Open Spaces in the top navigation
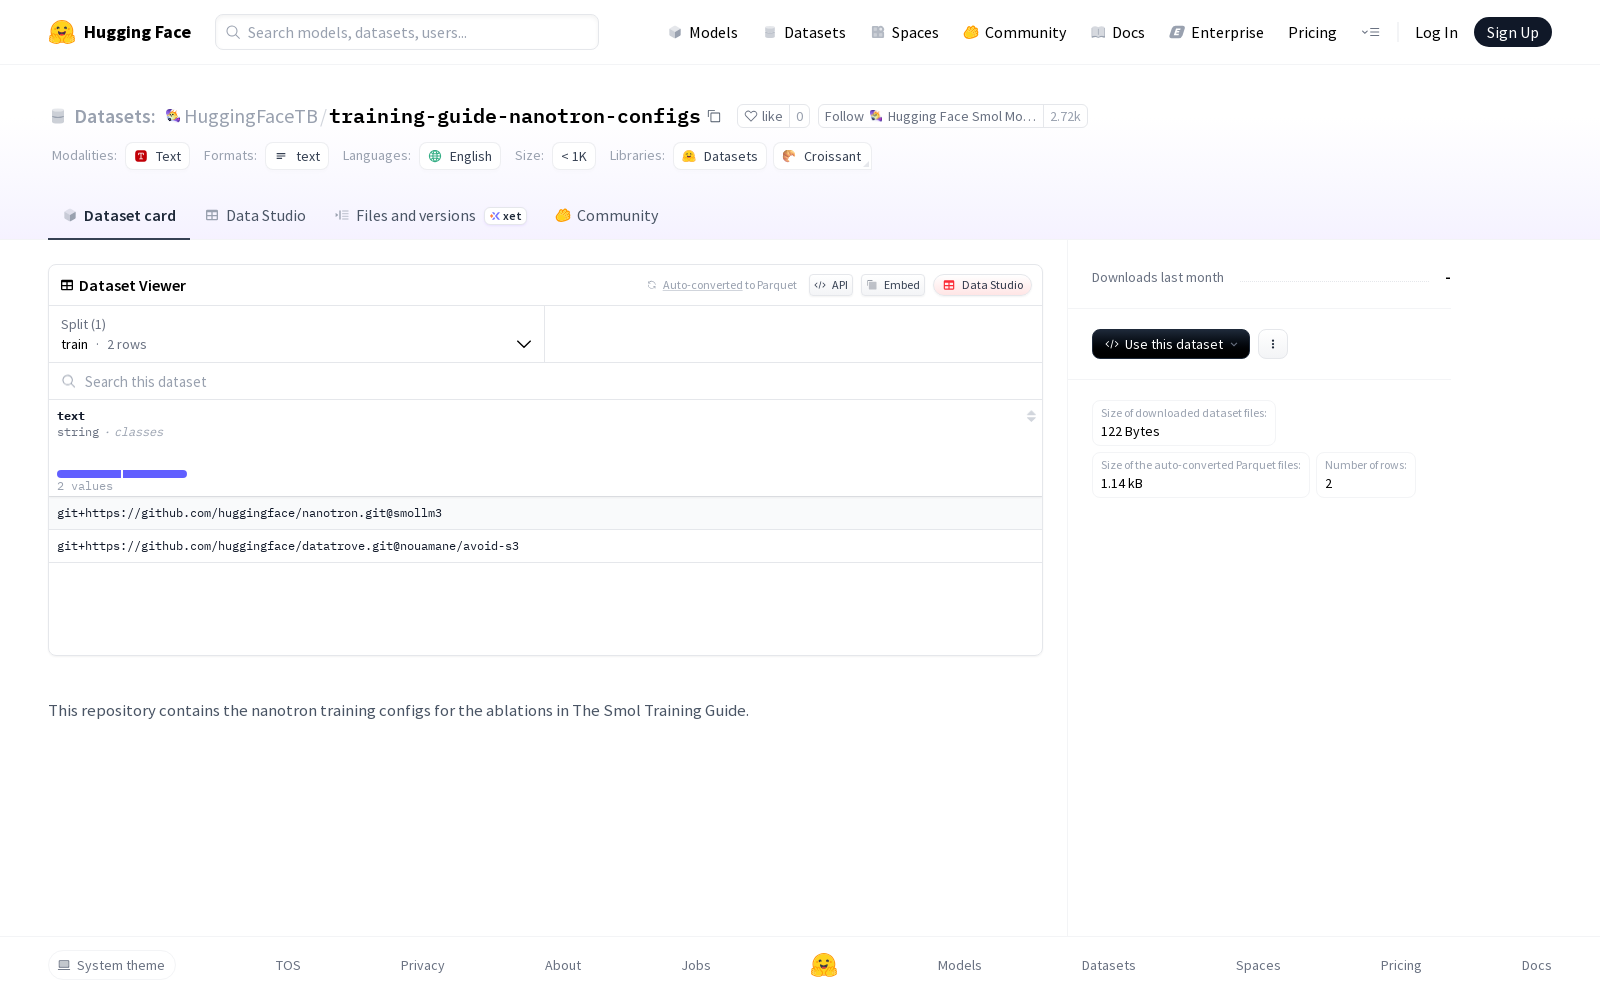Viewport: 1600px width, 1000px height. pos(905,32)
